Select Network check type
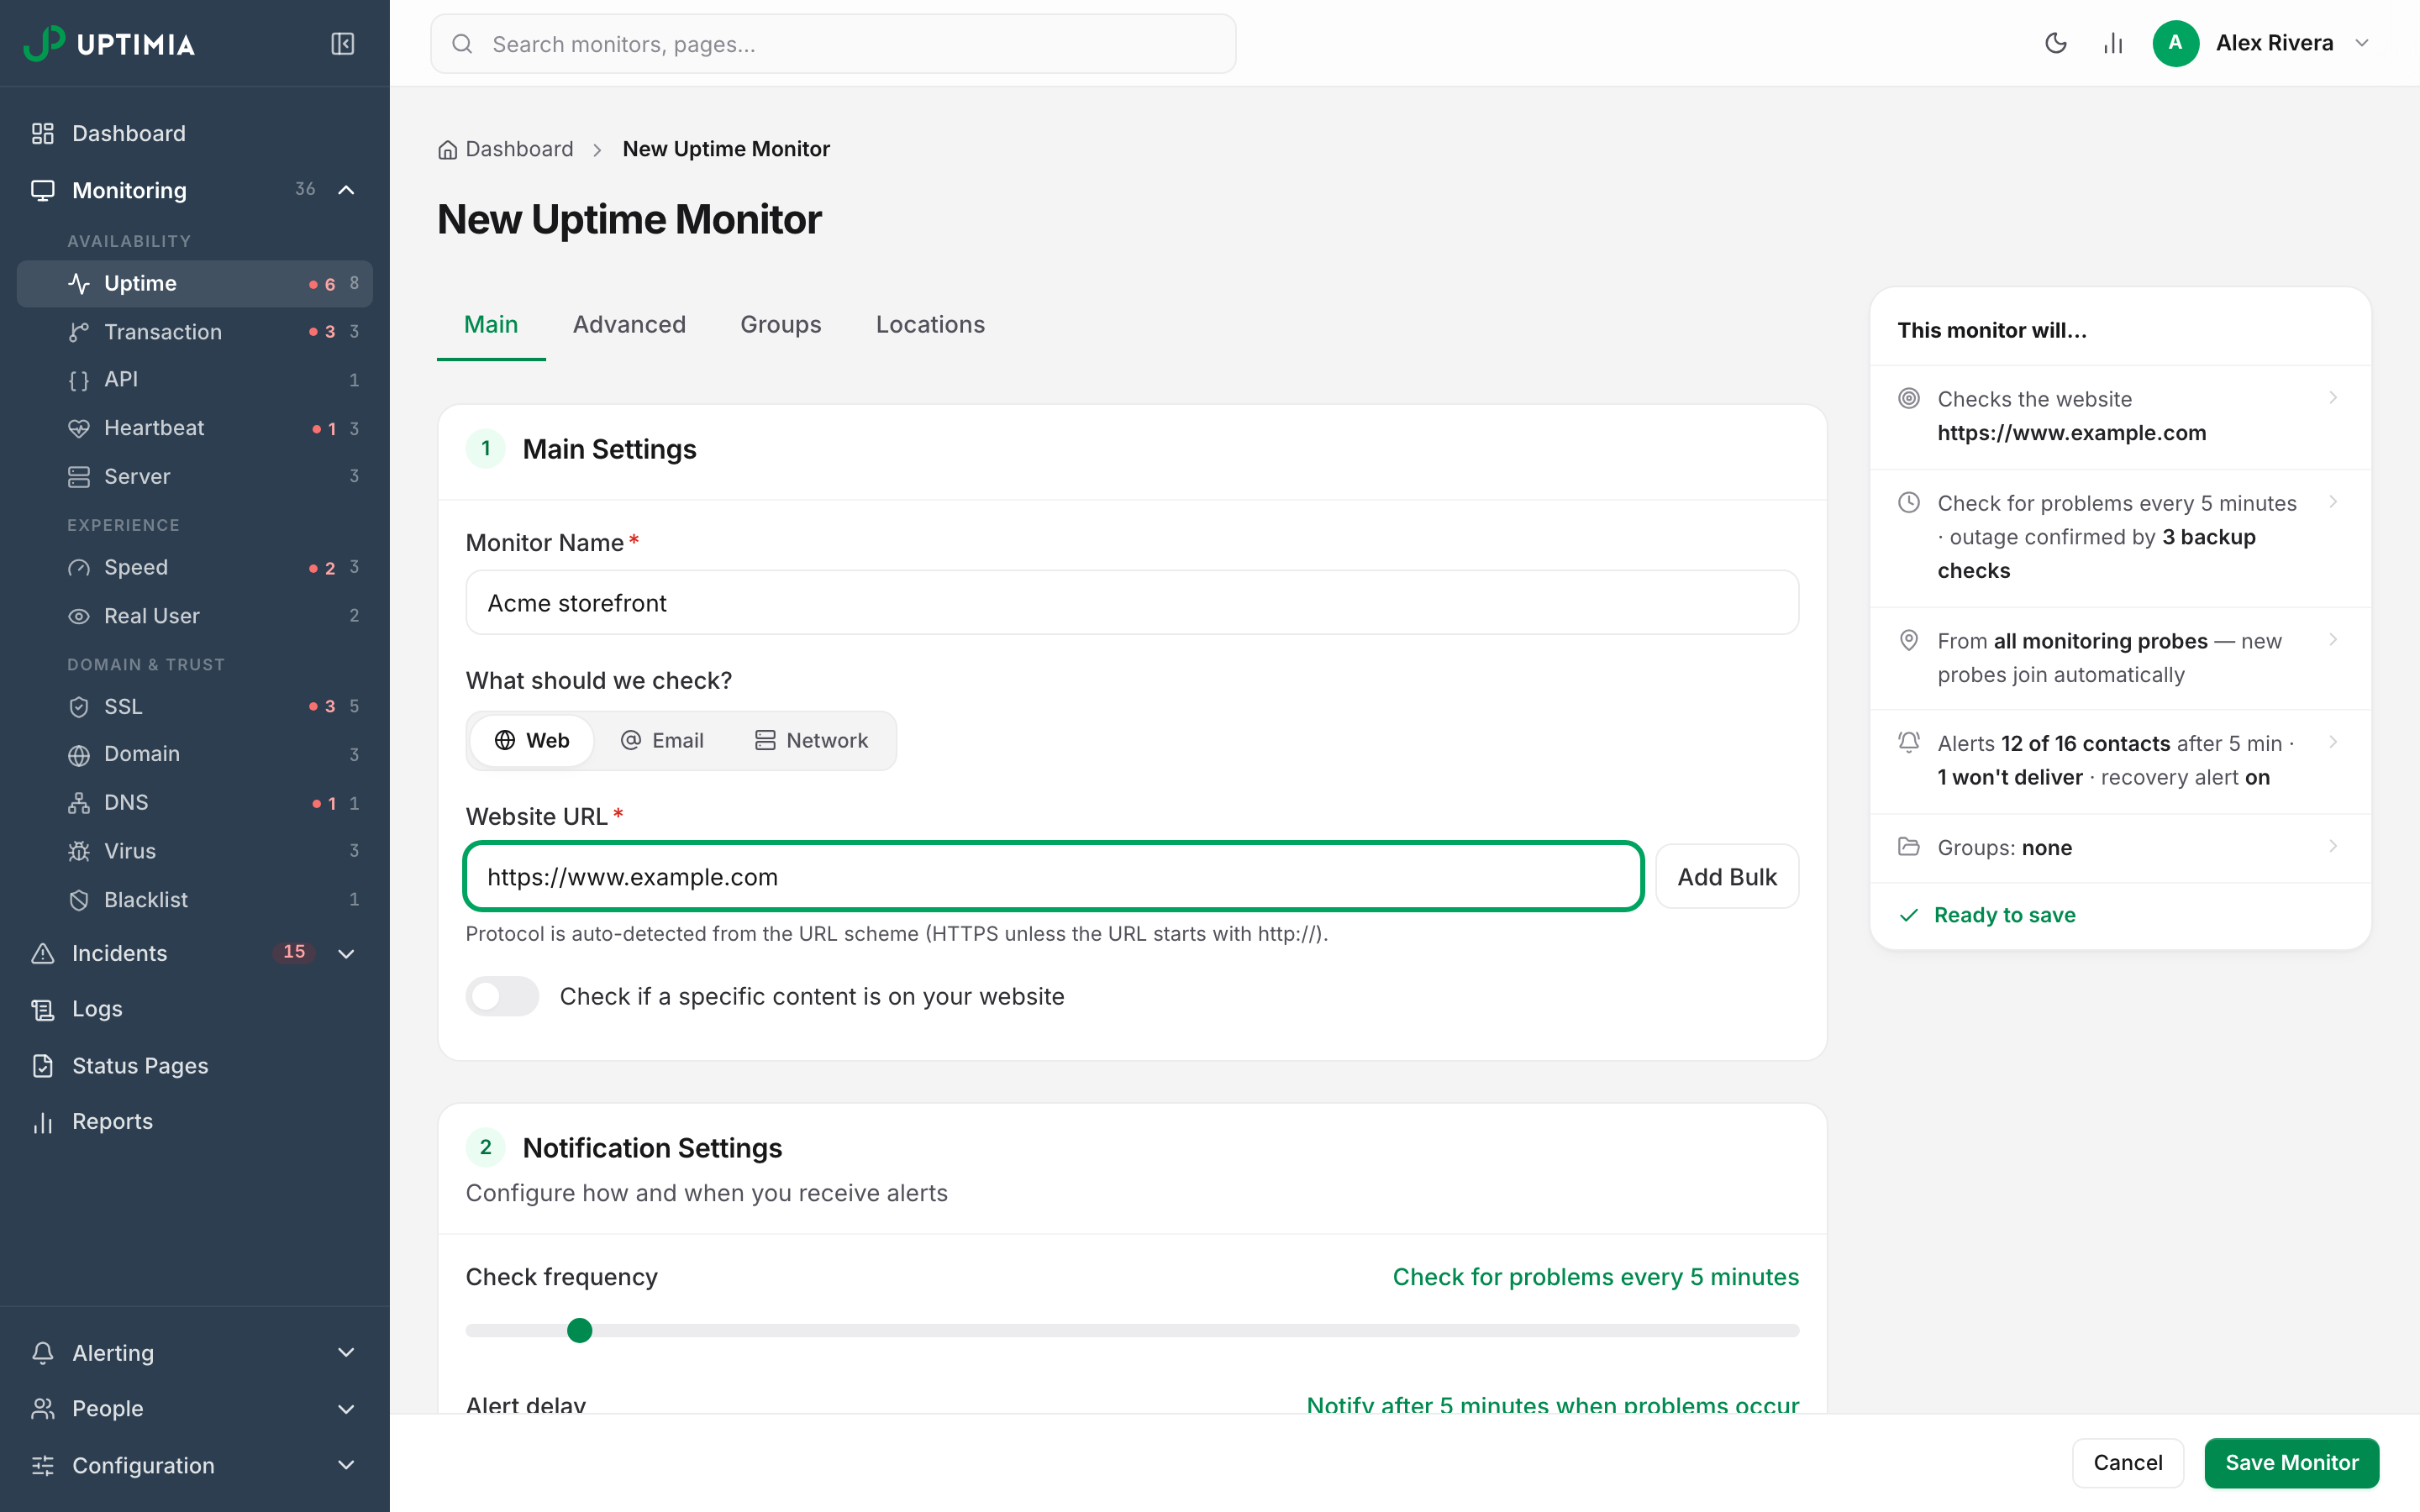 [811, 740]
